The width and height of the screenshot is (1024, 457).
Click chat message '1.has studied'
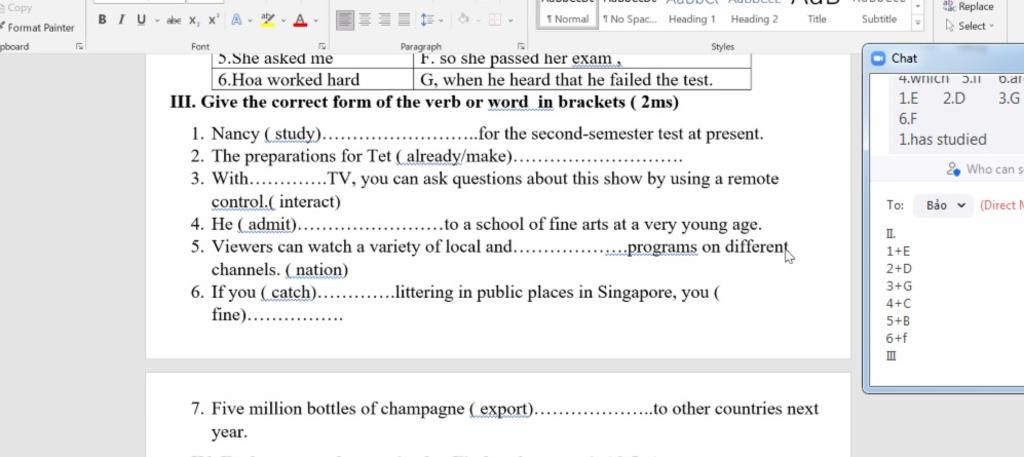[x=942, y=139]
